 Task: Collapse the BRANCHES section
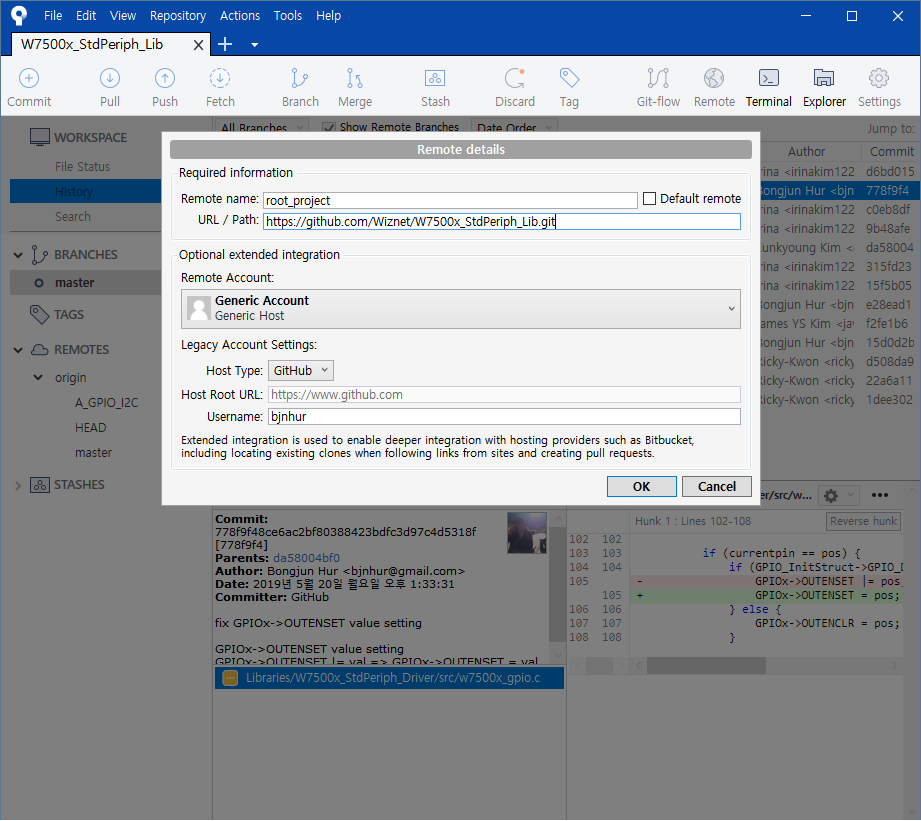click(x=18, y=255)
